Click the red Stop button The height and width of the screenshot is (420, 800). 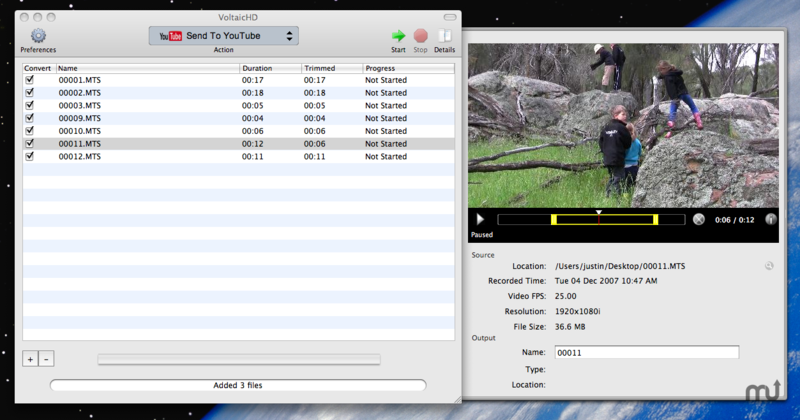point(420,36)
